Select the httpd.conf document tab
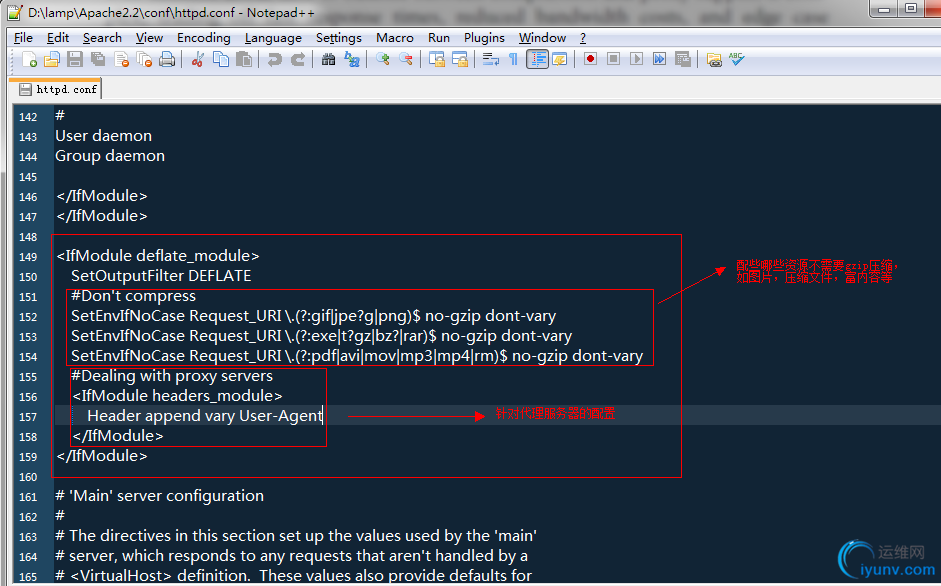This screenshot has width=941, height=586. [58, 89]
